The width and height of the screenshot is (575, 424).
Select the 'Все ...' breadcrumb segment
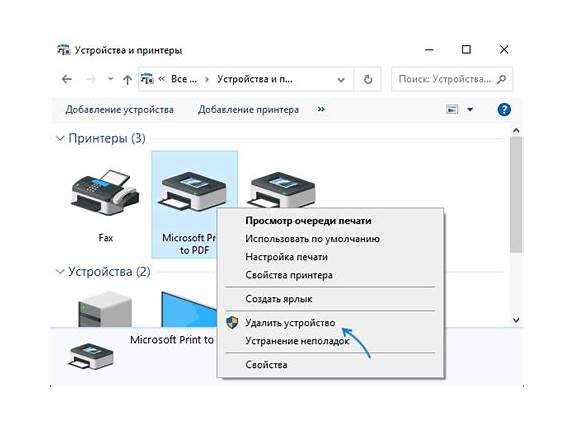184,79
